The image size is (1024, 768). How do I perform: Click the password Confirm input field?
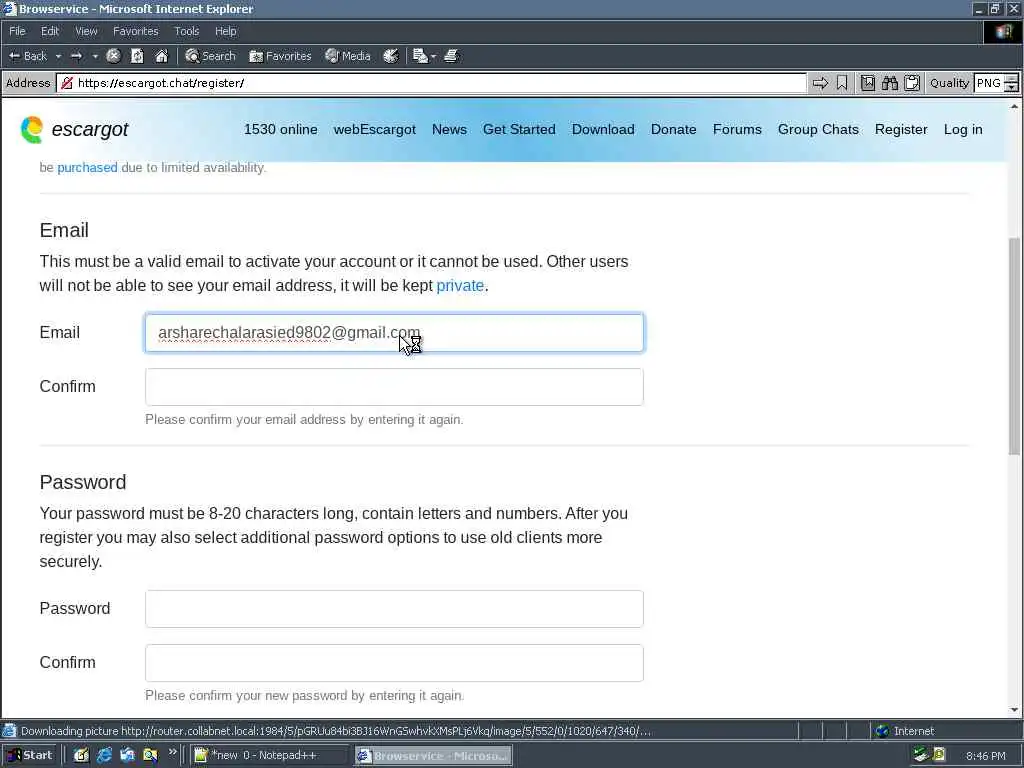[x=394, y=663]
